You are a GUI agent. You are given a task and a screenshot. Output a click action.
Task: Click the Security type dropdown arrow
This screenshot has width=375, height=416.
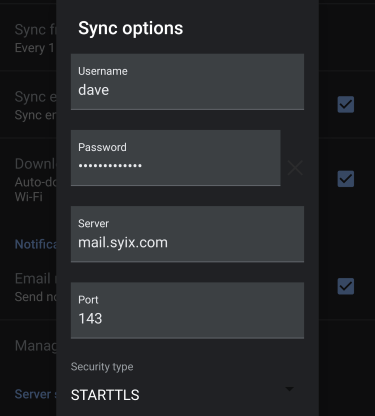point(290,389)
